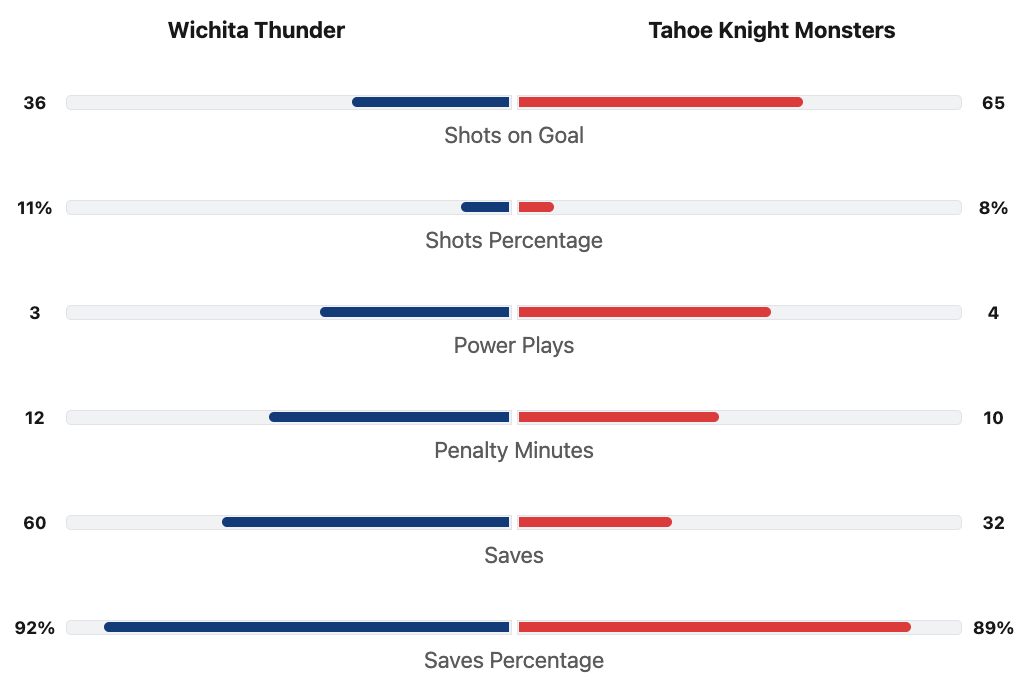The image size is (1031, 677).
Task: Click the blue Saves Percentage bar
Action: click(307, 627)
